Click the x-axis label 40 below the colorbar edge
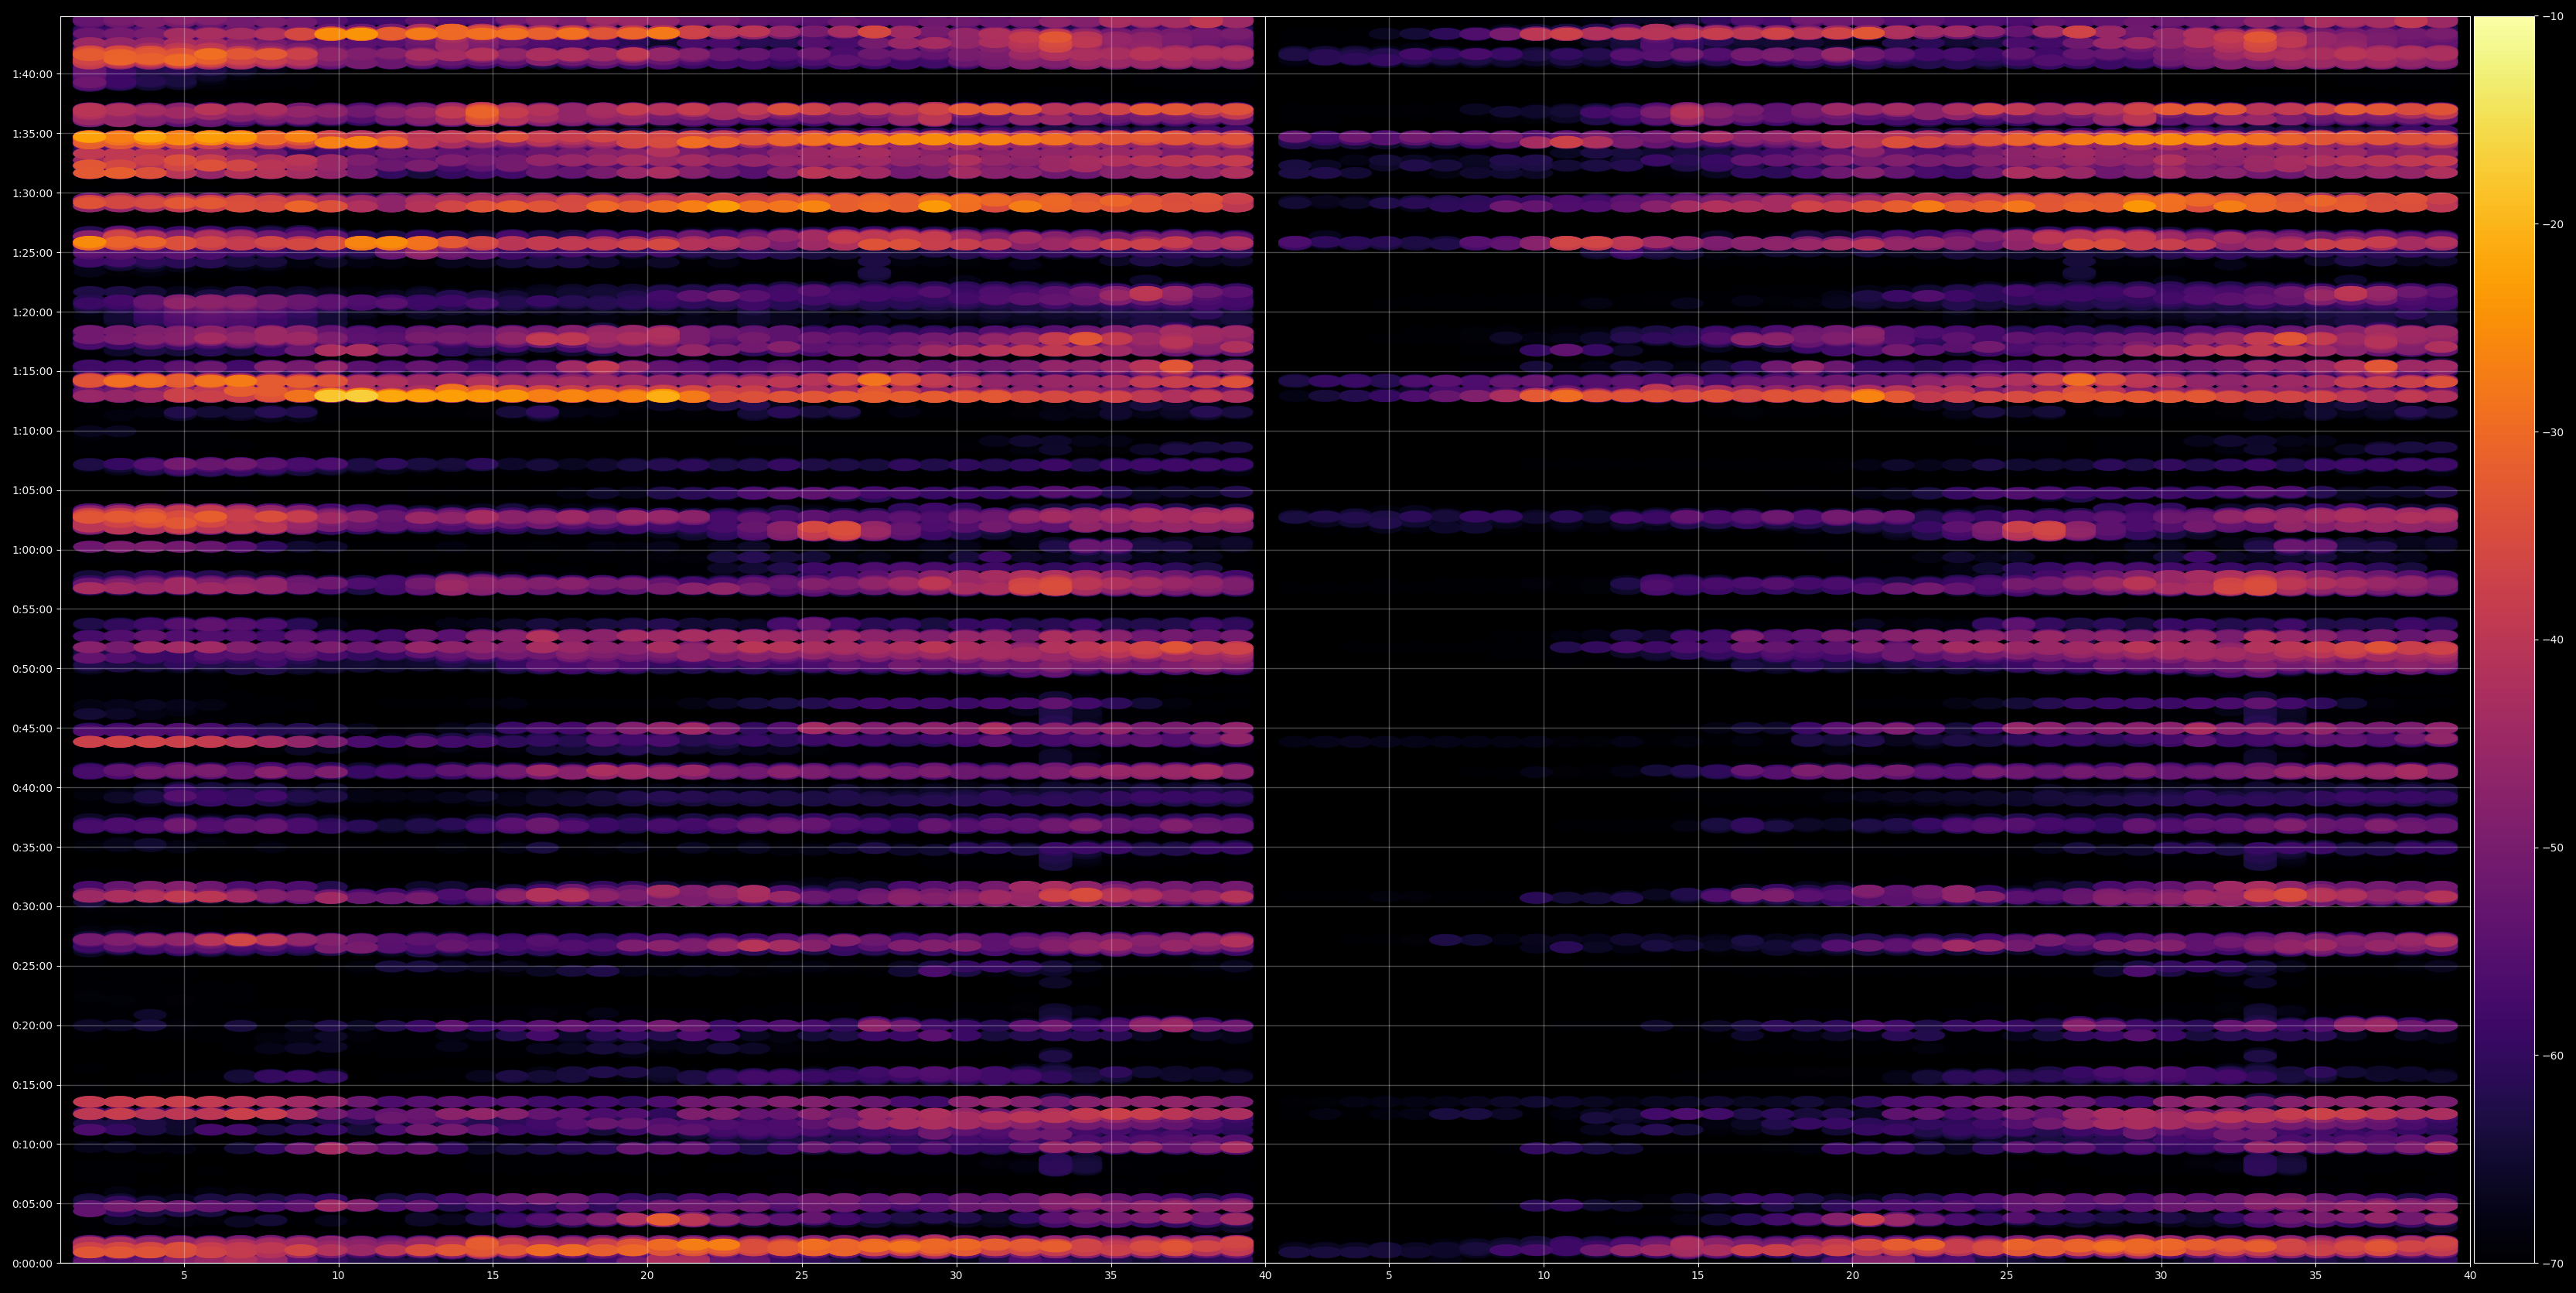This screenshot has height=1293, width=2576. 2470,1276
